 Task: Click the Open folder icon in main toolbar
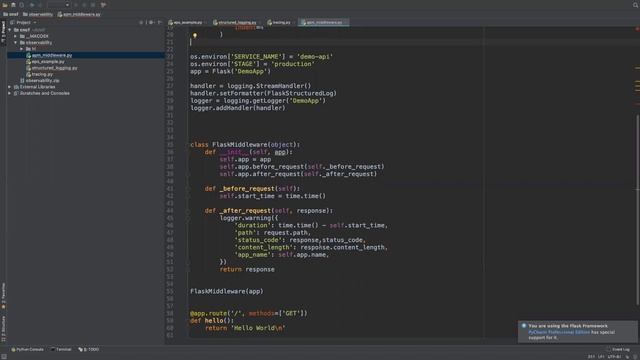coord(5,5)
